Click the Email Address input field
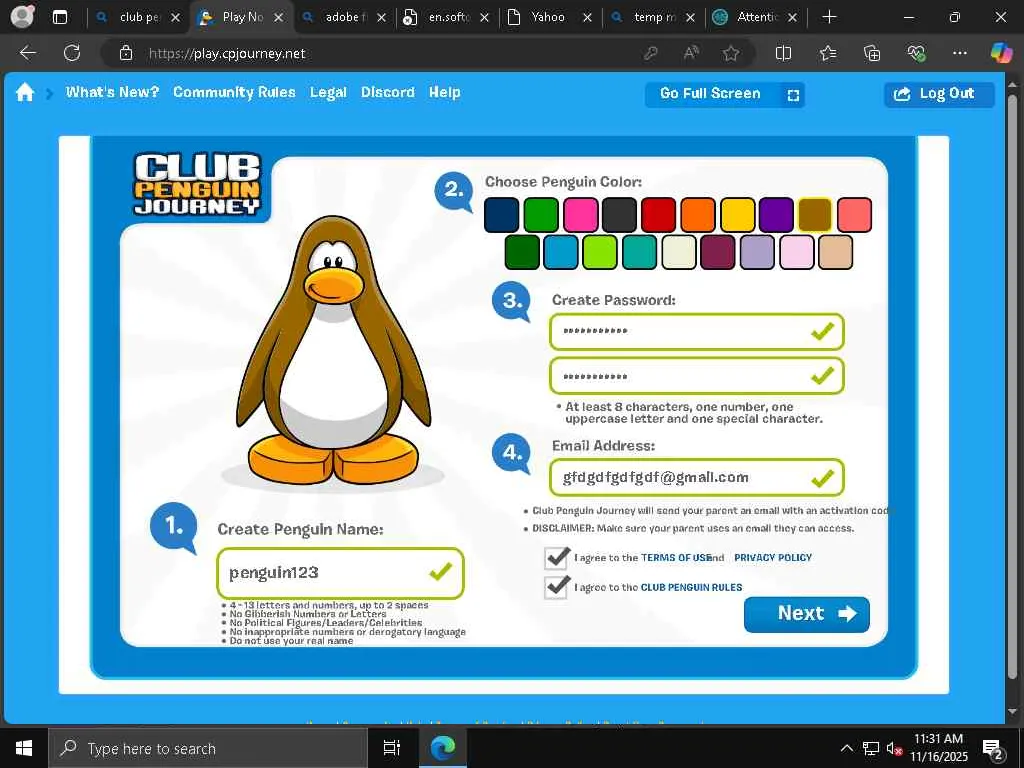Viewport: 1024px width, 768px height. pyautogui.click(x=696, y=477)
